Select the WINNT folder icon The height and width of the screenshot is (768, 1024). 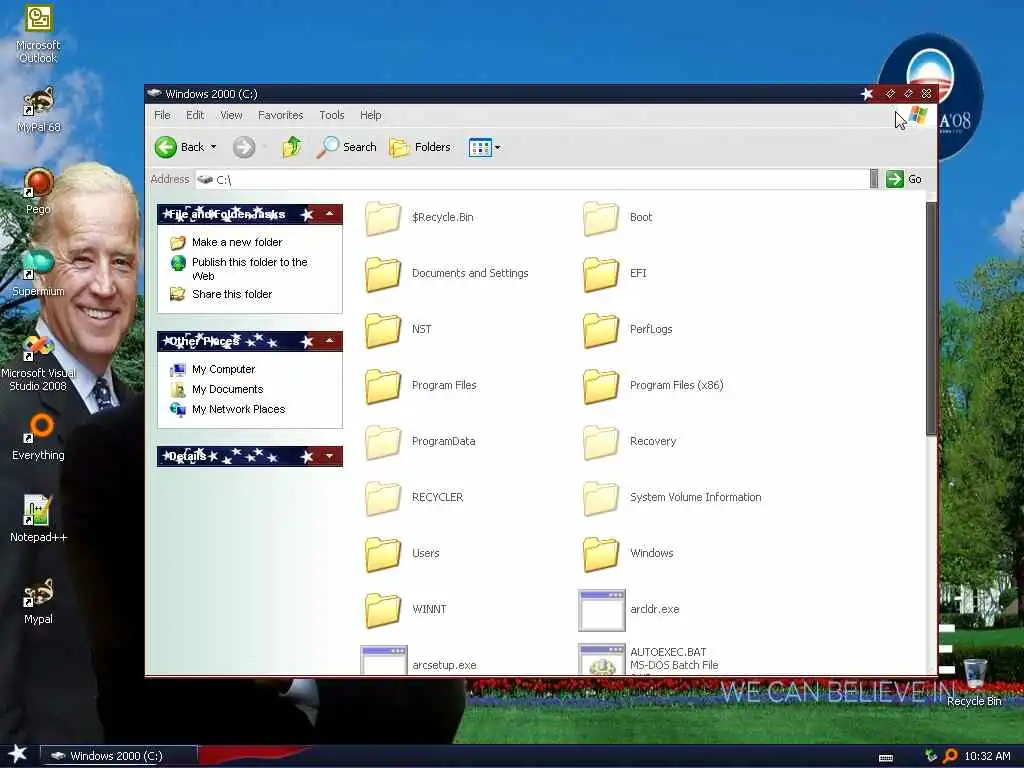coord(383,611)
